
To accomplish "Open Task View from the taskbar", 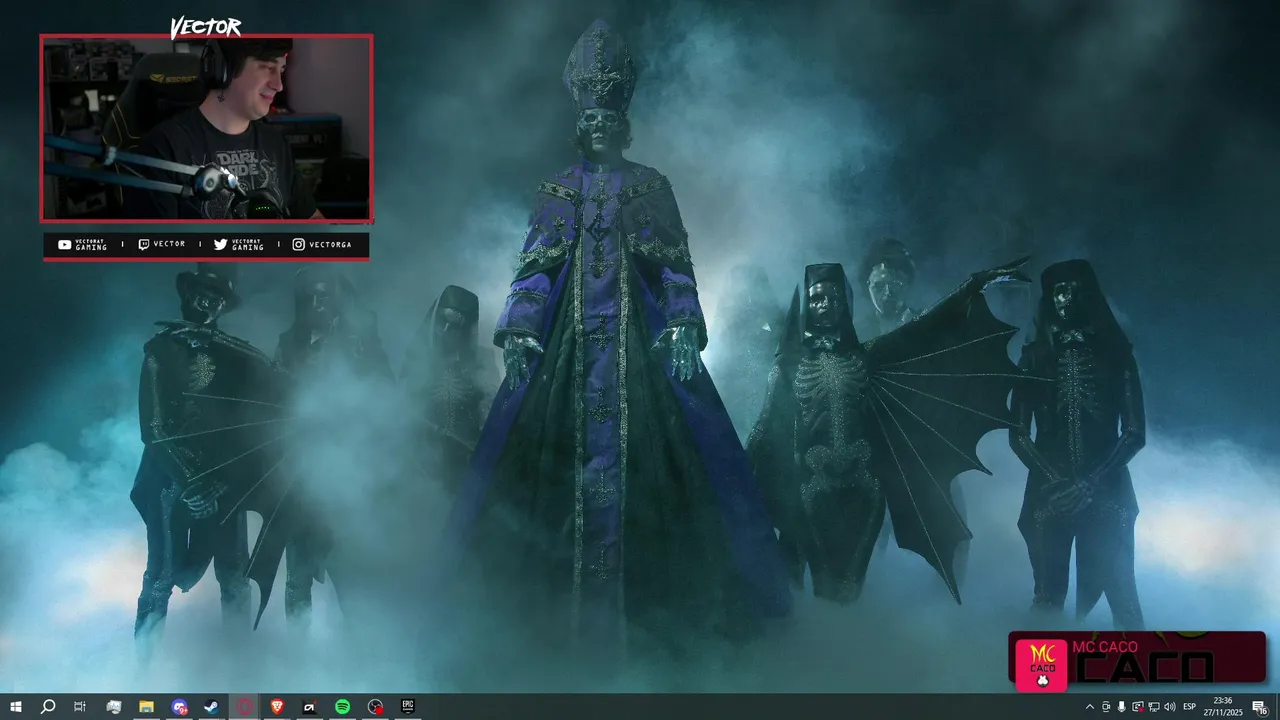I will click(80, 707).
